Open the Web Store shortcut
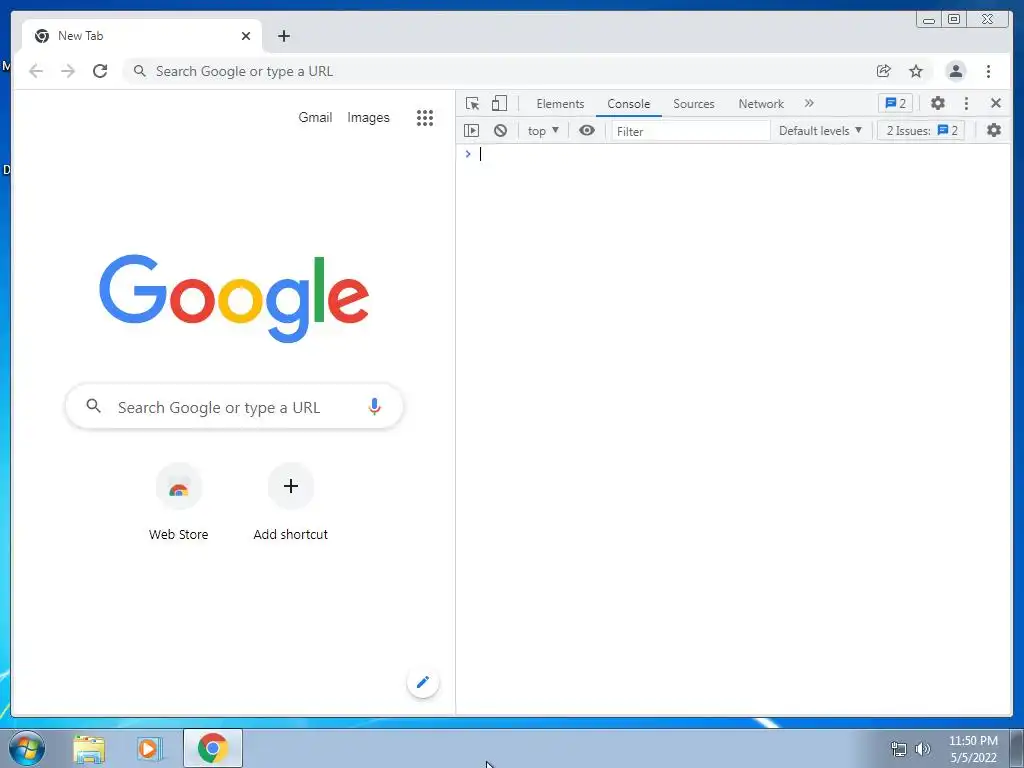 point(178,503)
